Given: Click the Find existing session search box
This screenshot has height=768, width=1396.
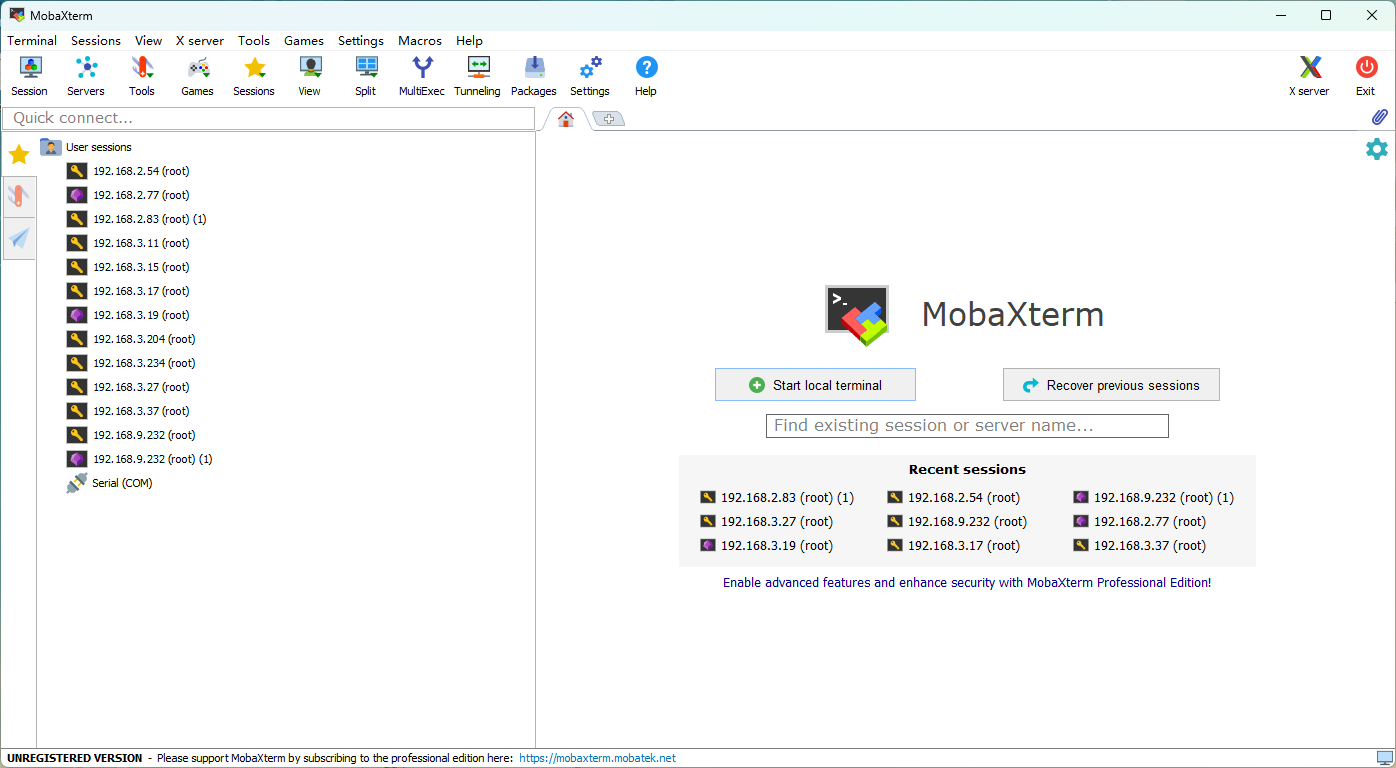Looking at the screenshot, I should (x=967, y=426).
